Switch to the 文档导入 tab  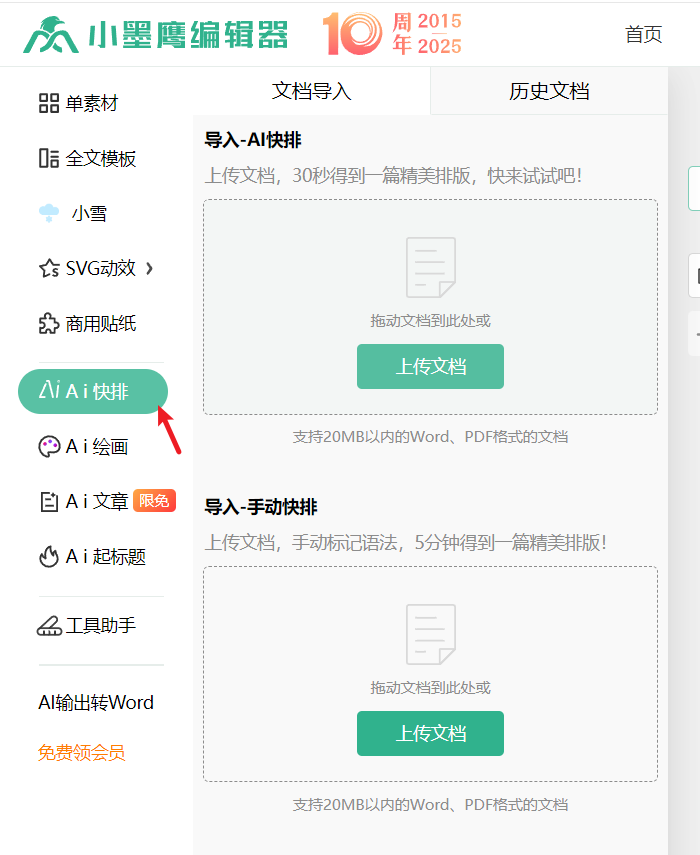click(311, 91)
